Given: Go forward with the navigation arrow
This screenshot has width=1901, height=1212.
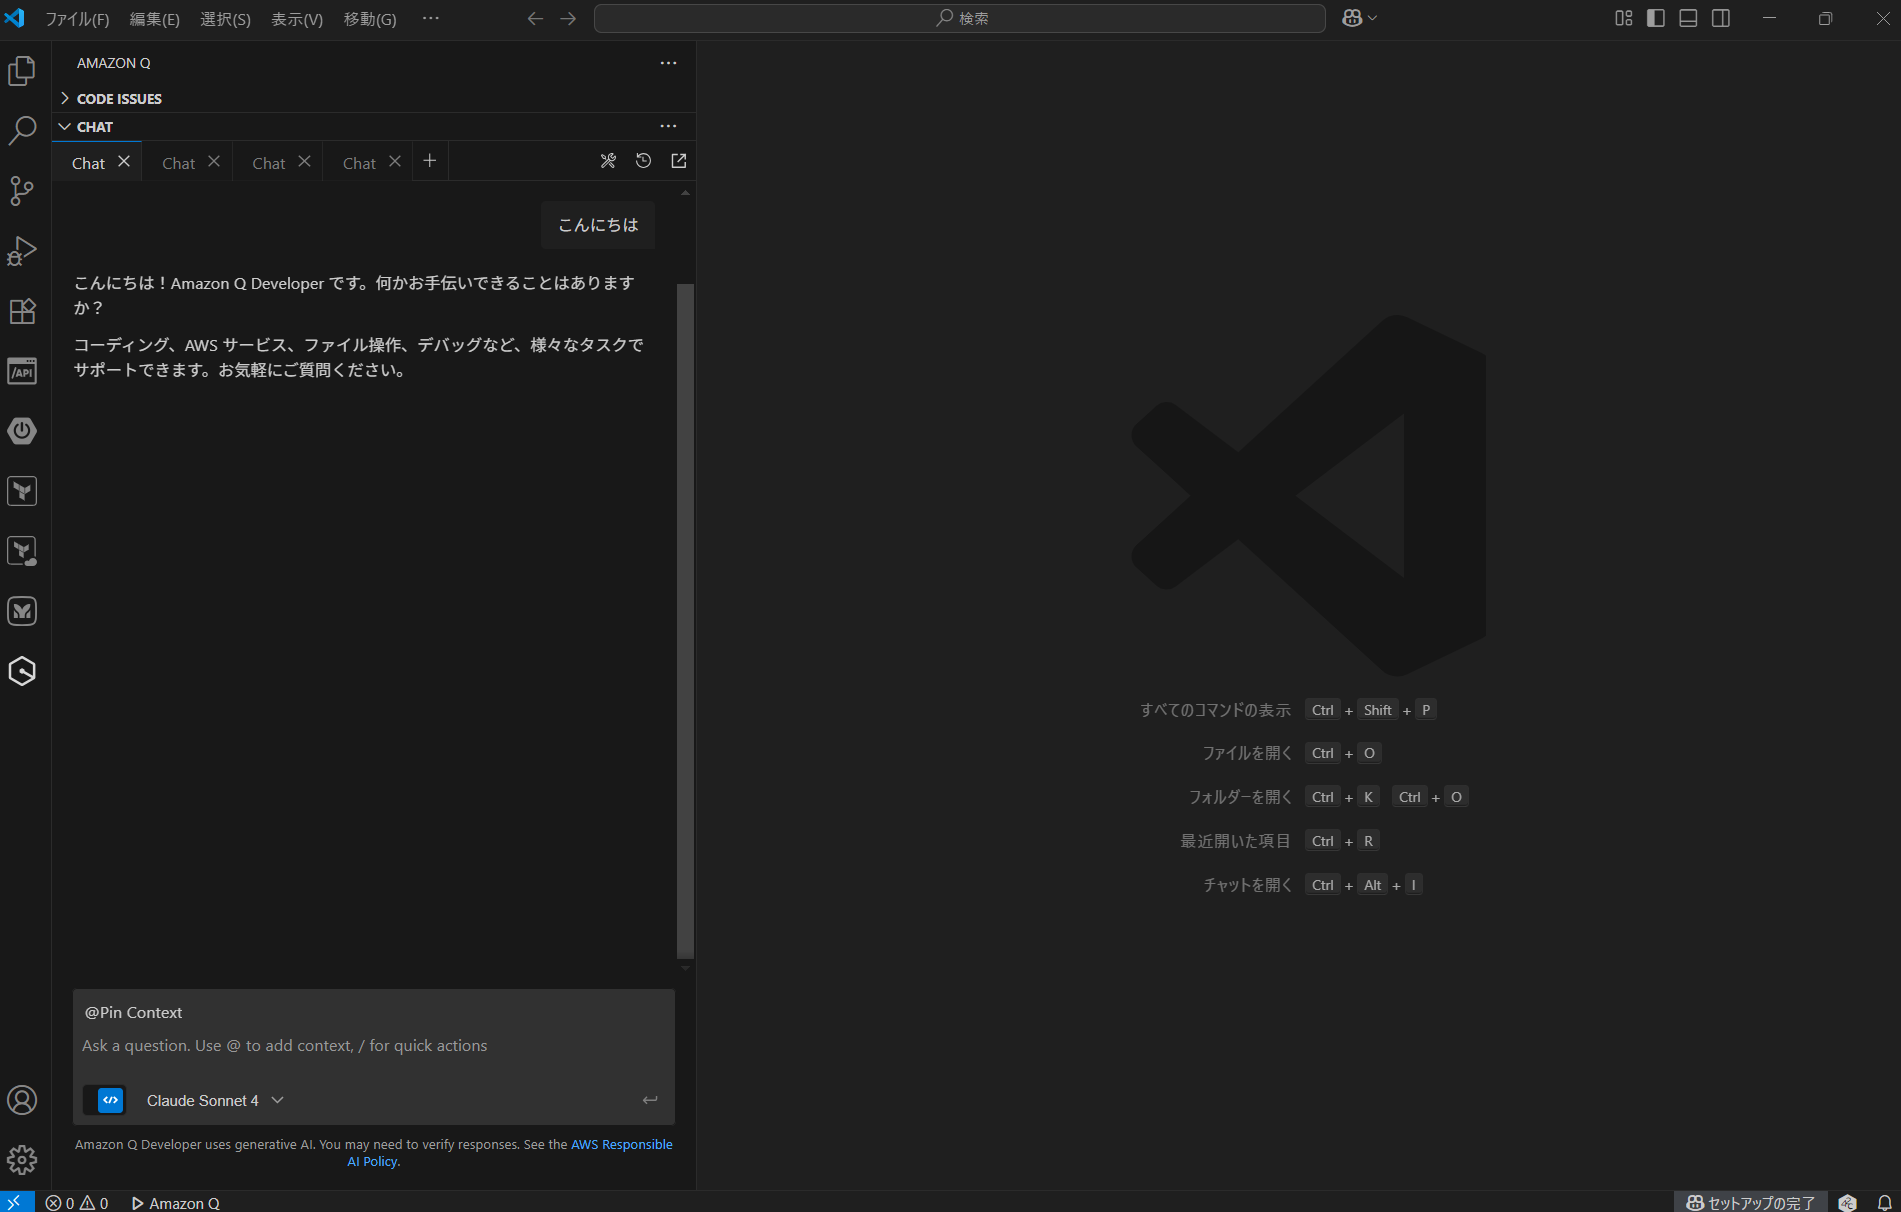Looking at the screenshot, I should [x=568, y=19].
